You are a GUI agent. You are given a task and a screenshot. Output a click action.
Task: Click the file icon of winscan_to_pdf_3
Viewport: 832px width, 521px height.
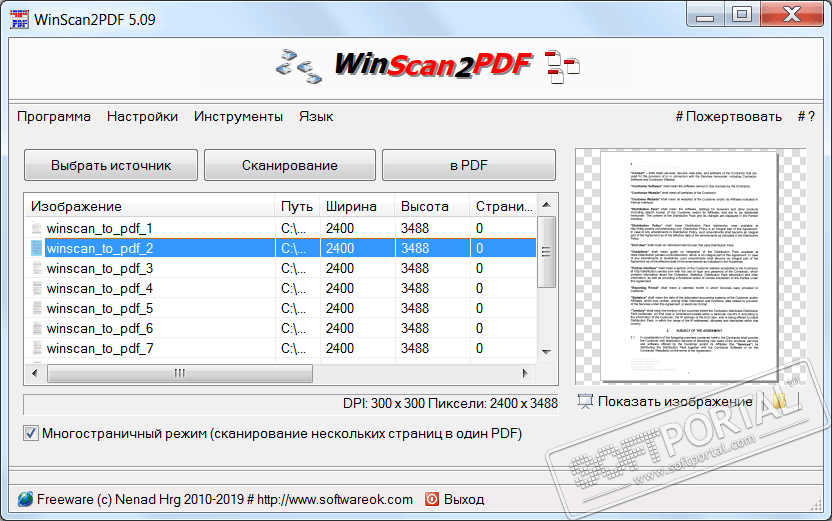click(x=37, y=268)
